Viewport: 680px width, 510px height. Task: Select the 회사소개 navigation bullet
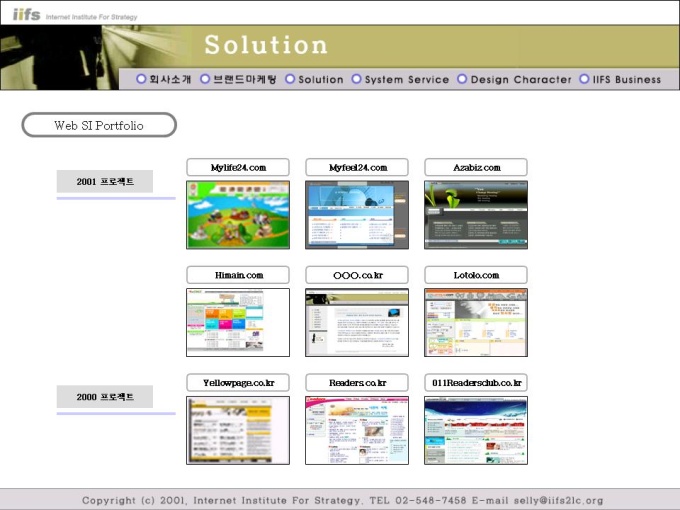click(x=141, y=79)
